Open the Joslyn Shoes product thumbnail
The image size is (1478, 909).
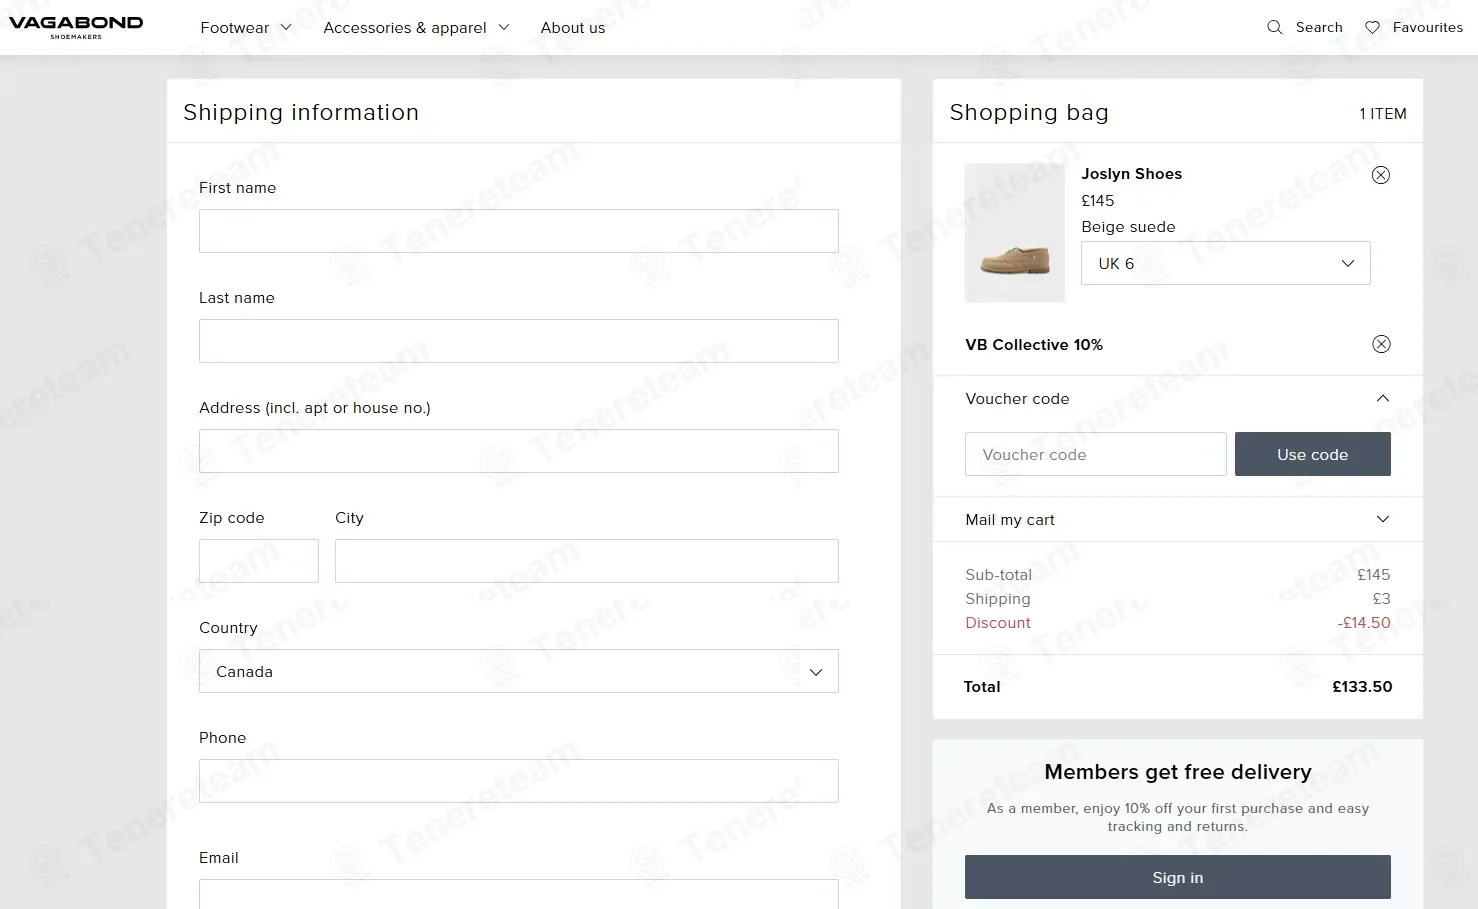click(1015, 233)
